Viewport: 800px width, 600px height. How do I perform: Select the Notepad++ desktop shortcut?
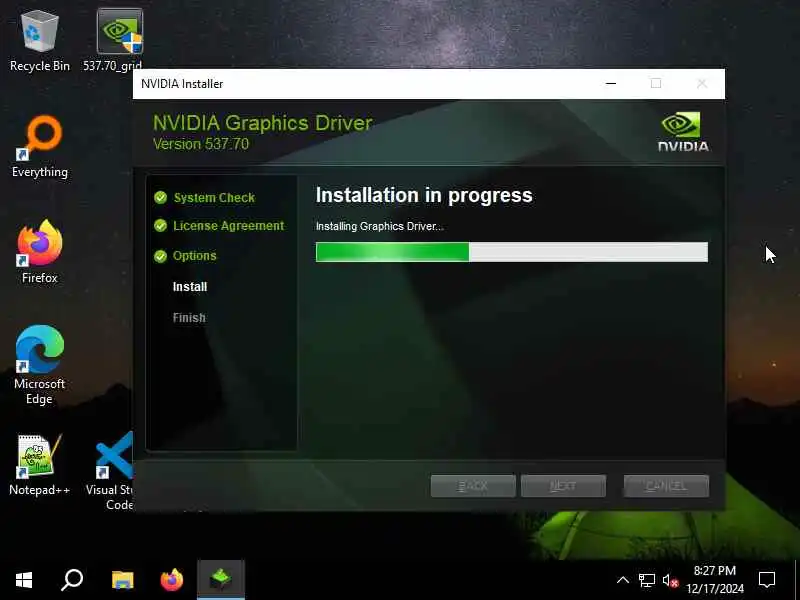point(40,465)
